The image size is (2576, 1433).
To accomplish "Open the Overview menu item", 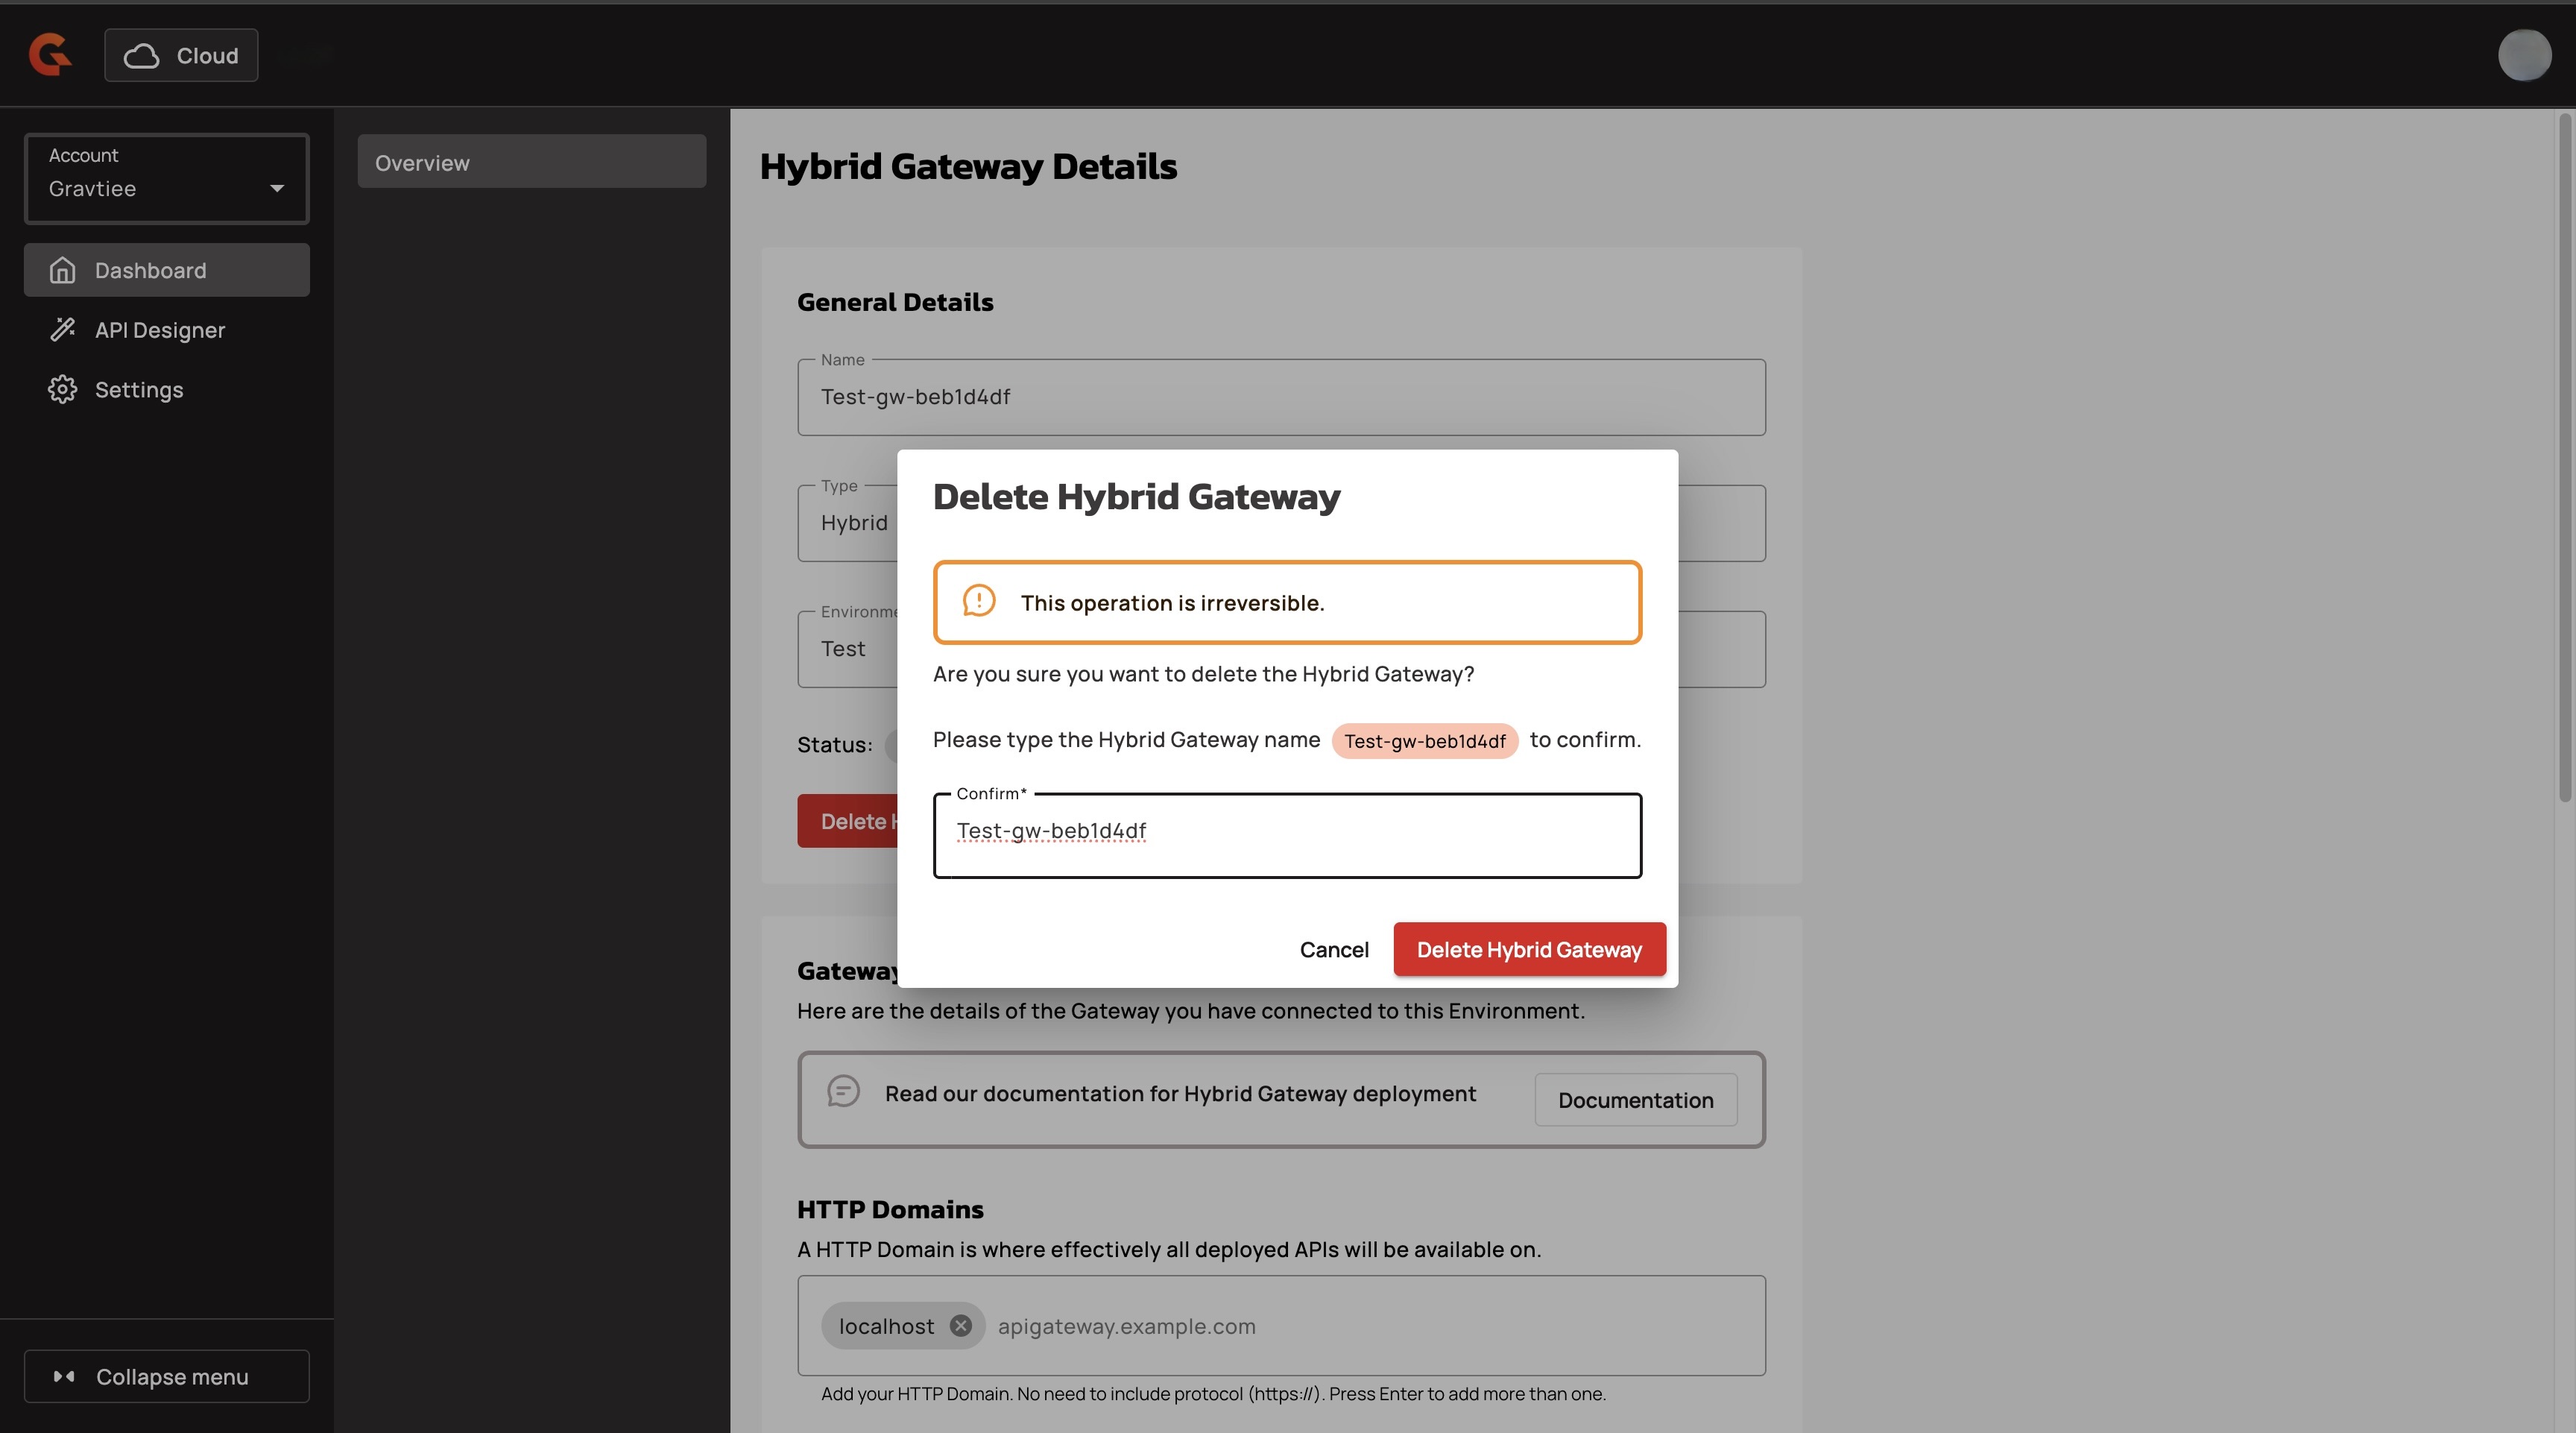I will 531,162.
